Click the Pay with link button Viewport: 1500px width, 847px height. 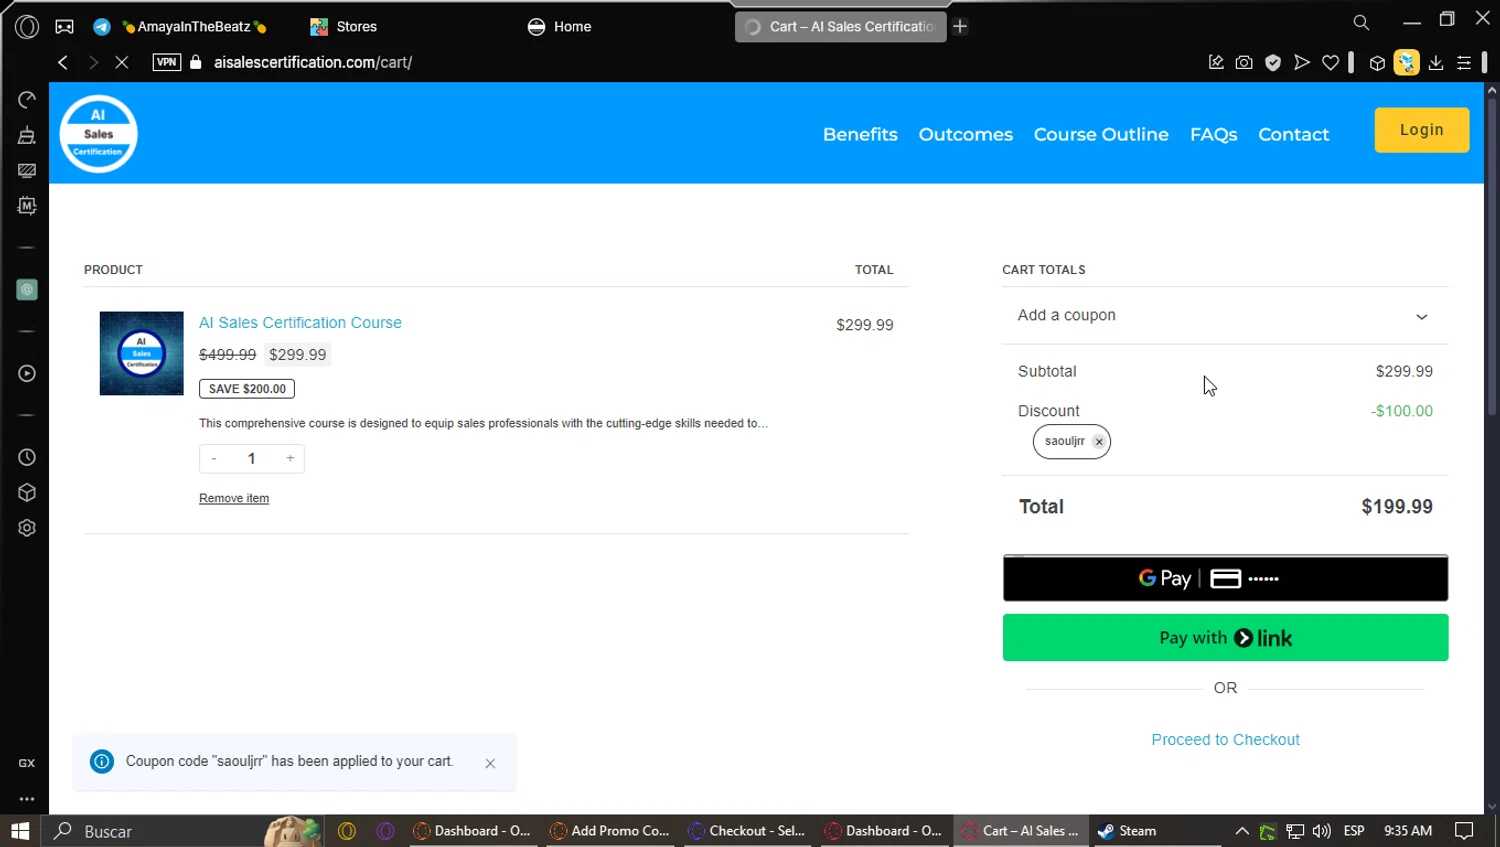pos(1225,638)
